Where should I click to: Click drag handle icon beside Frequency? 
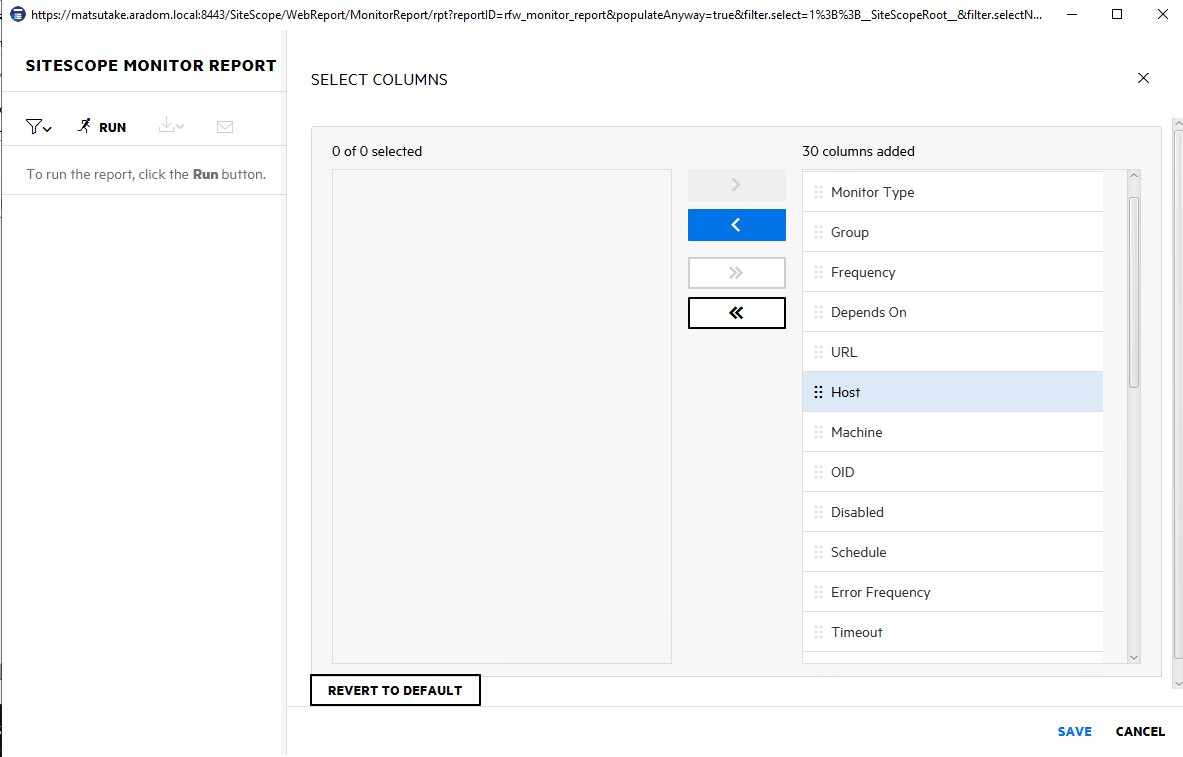pyautogui.click(x=818, y=272)
